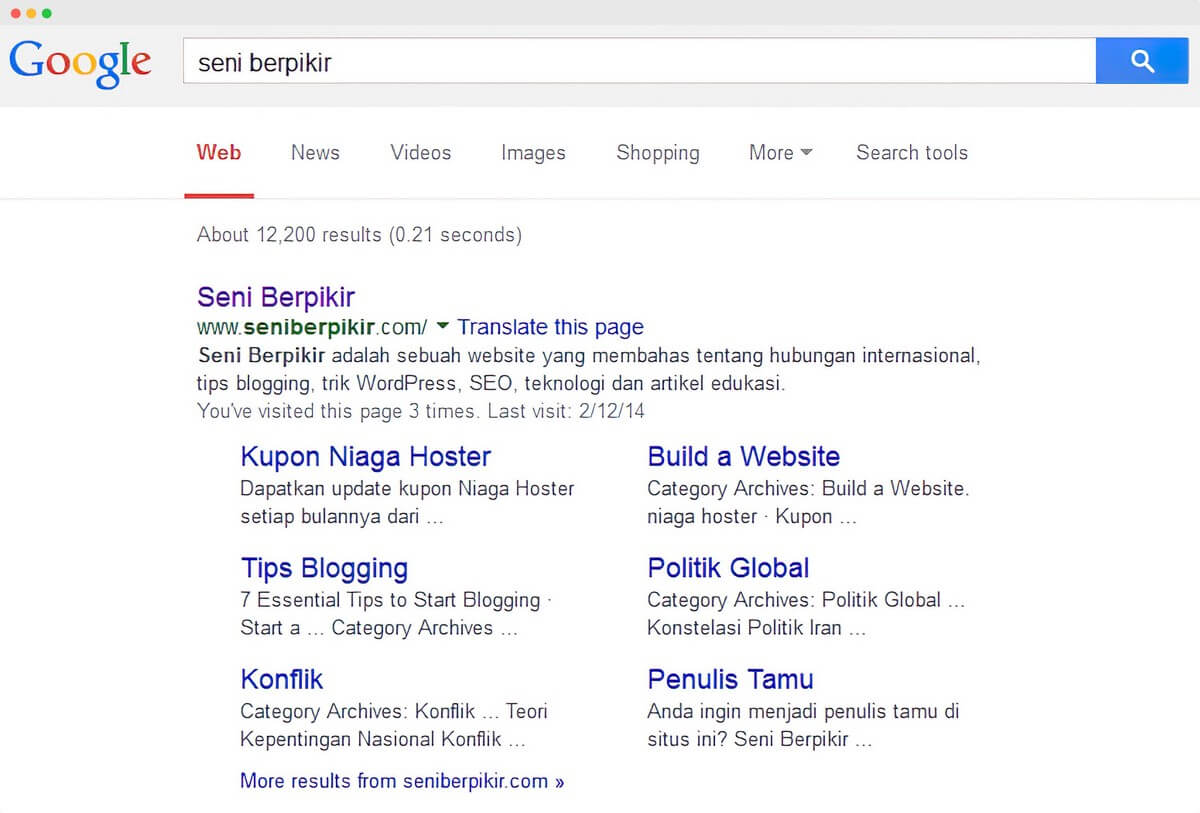Click More results from seniberpikir.com
Screen dimensions: 1200x813
(402, 781)
